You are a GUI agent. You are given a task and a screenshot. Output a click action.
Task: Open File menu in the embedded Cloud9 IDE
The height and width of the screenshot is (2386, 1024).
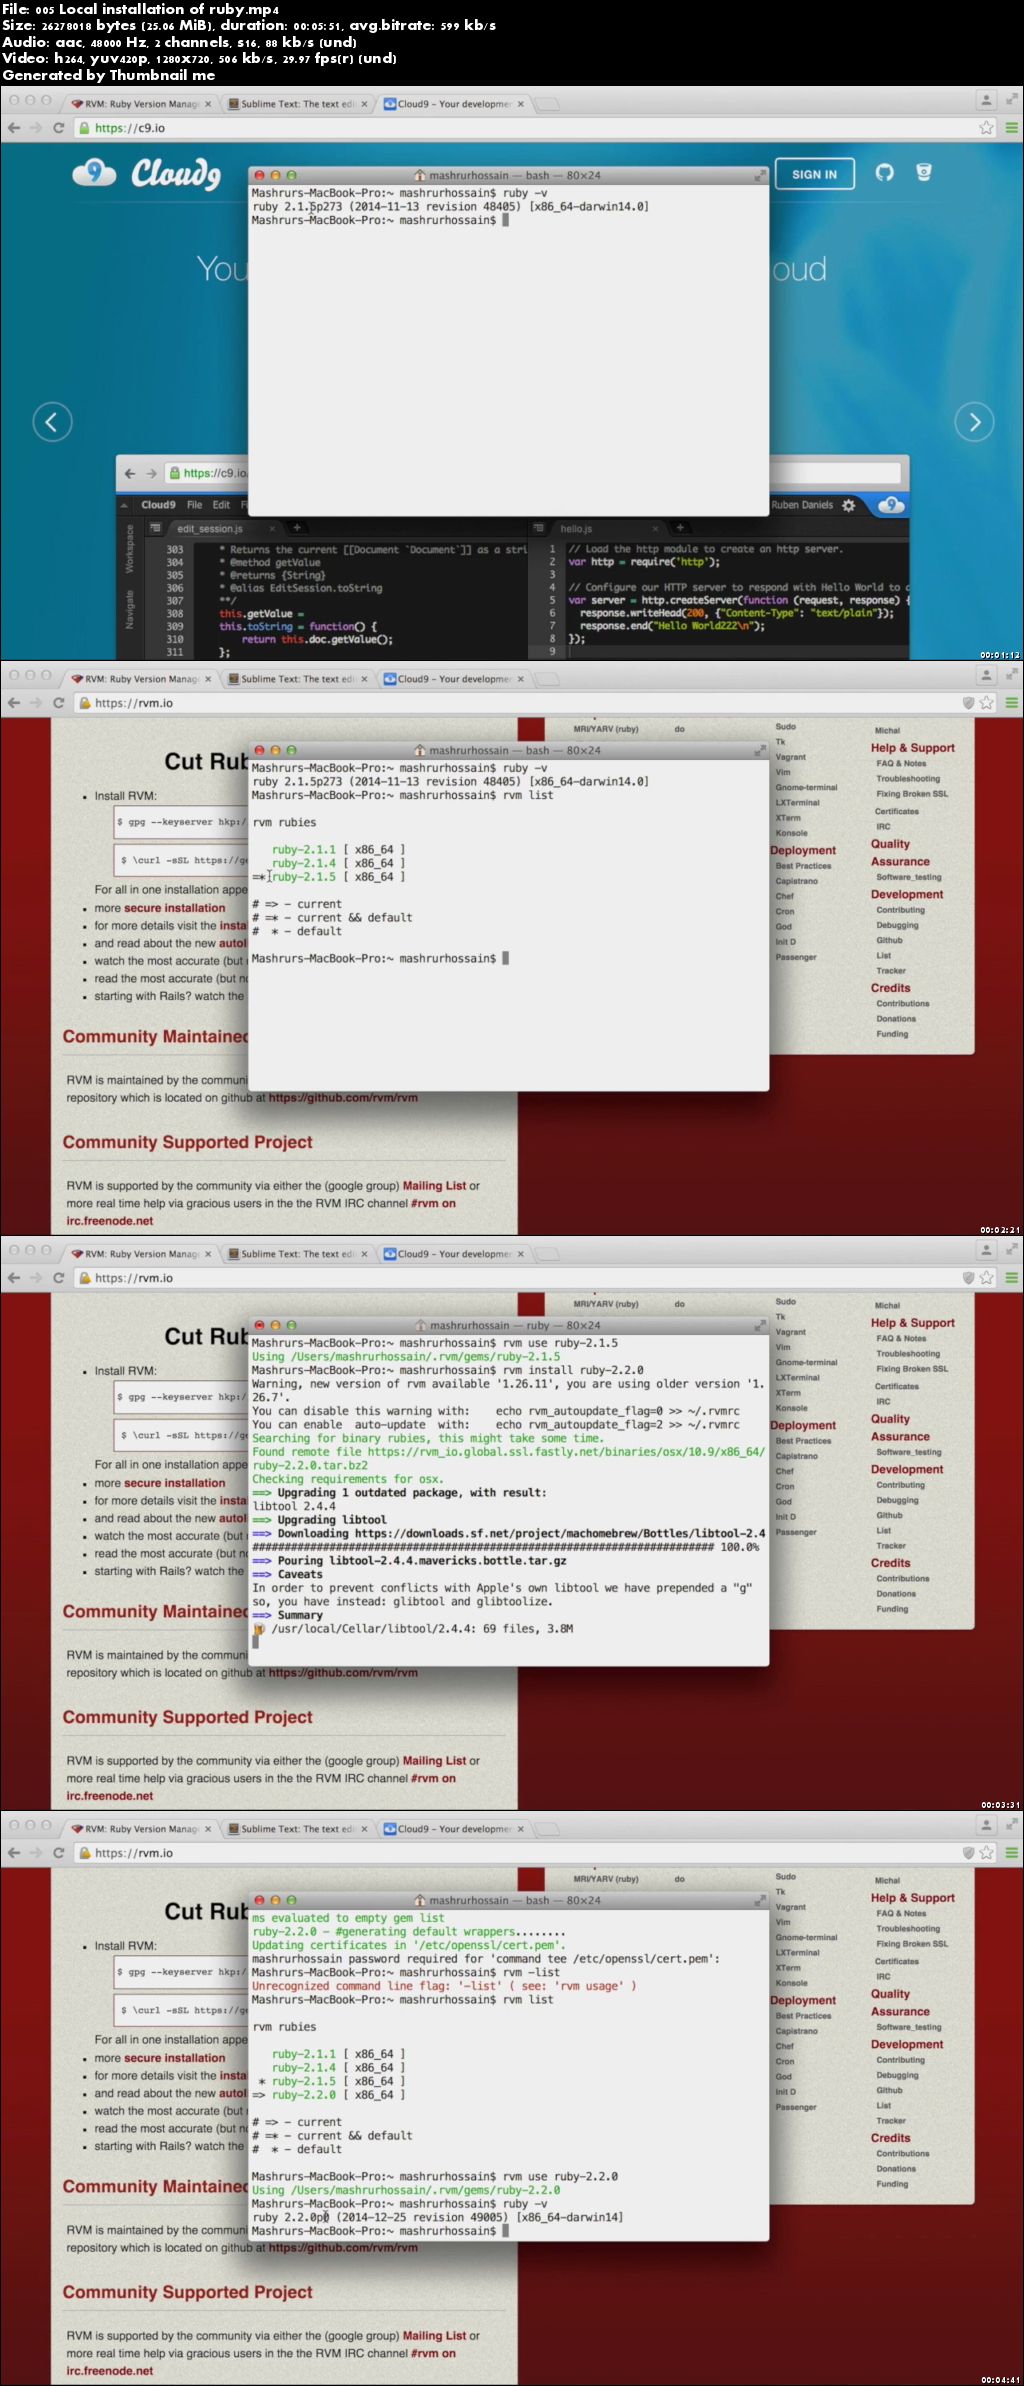(x=194, y=505)
